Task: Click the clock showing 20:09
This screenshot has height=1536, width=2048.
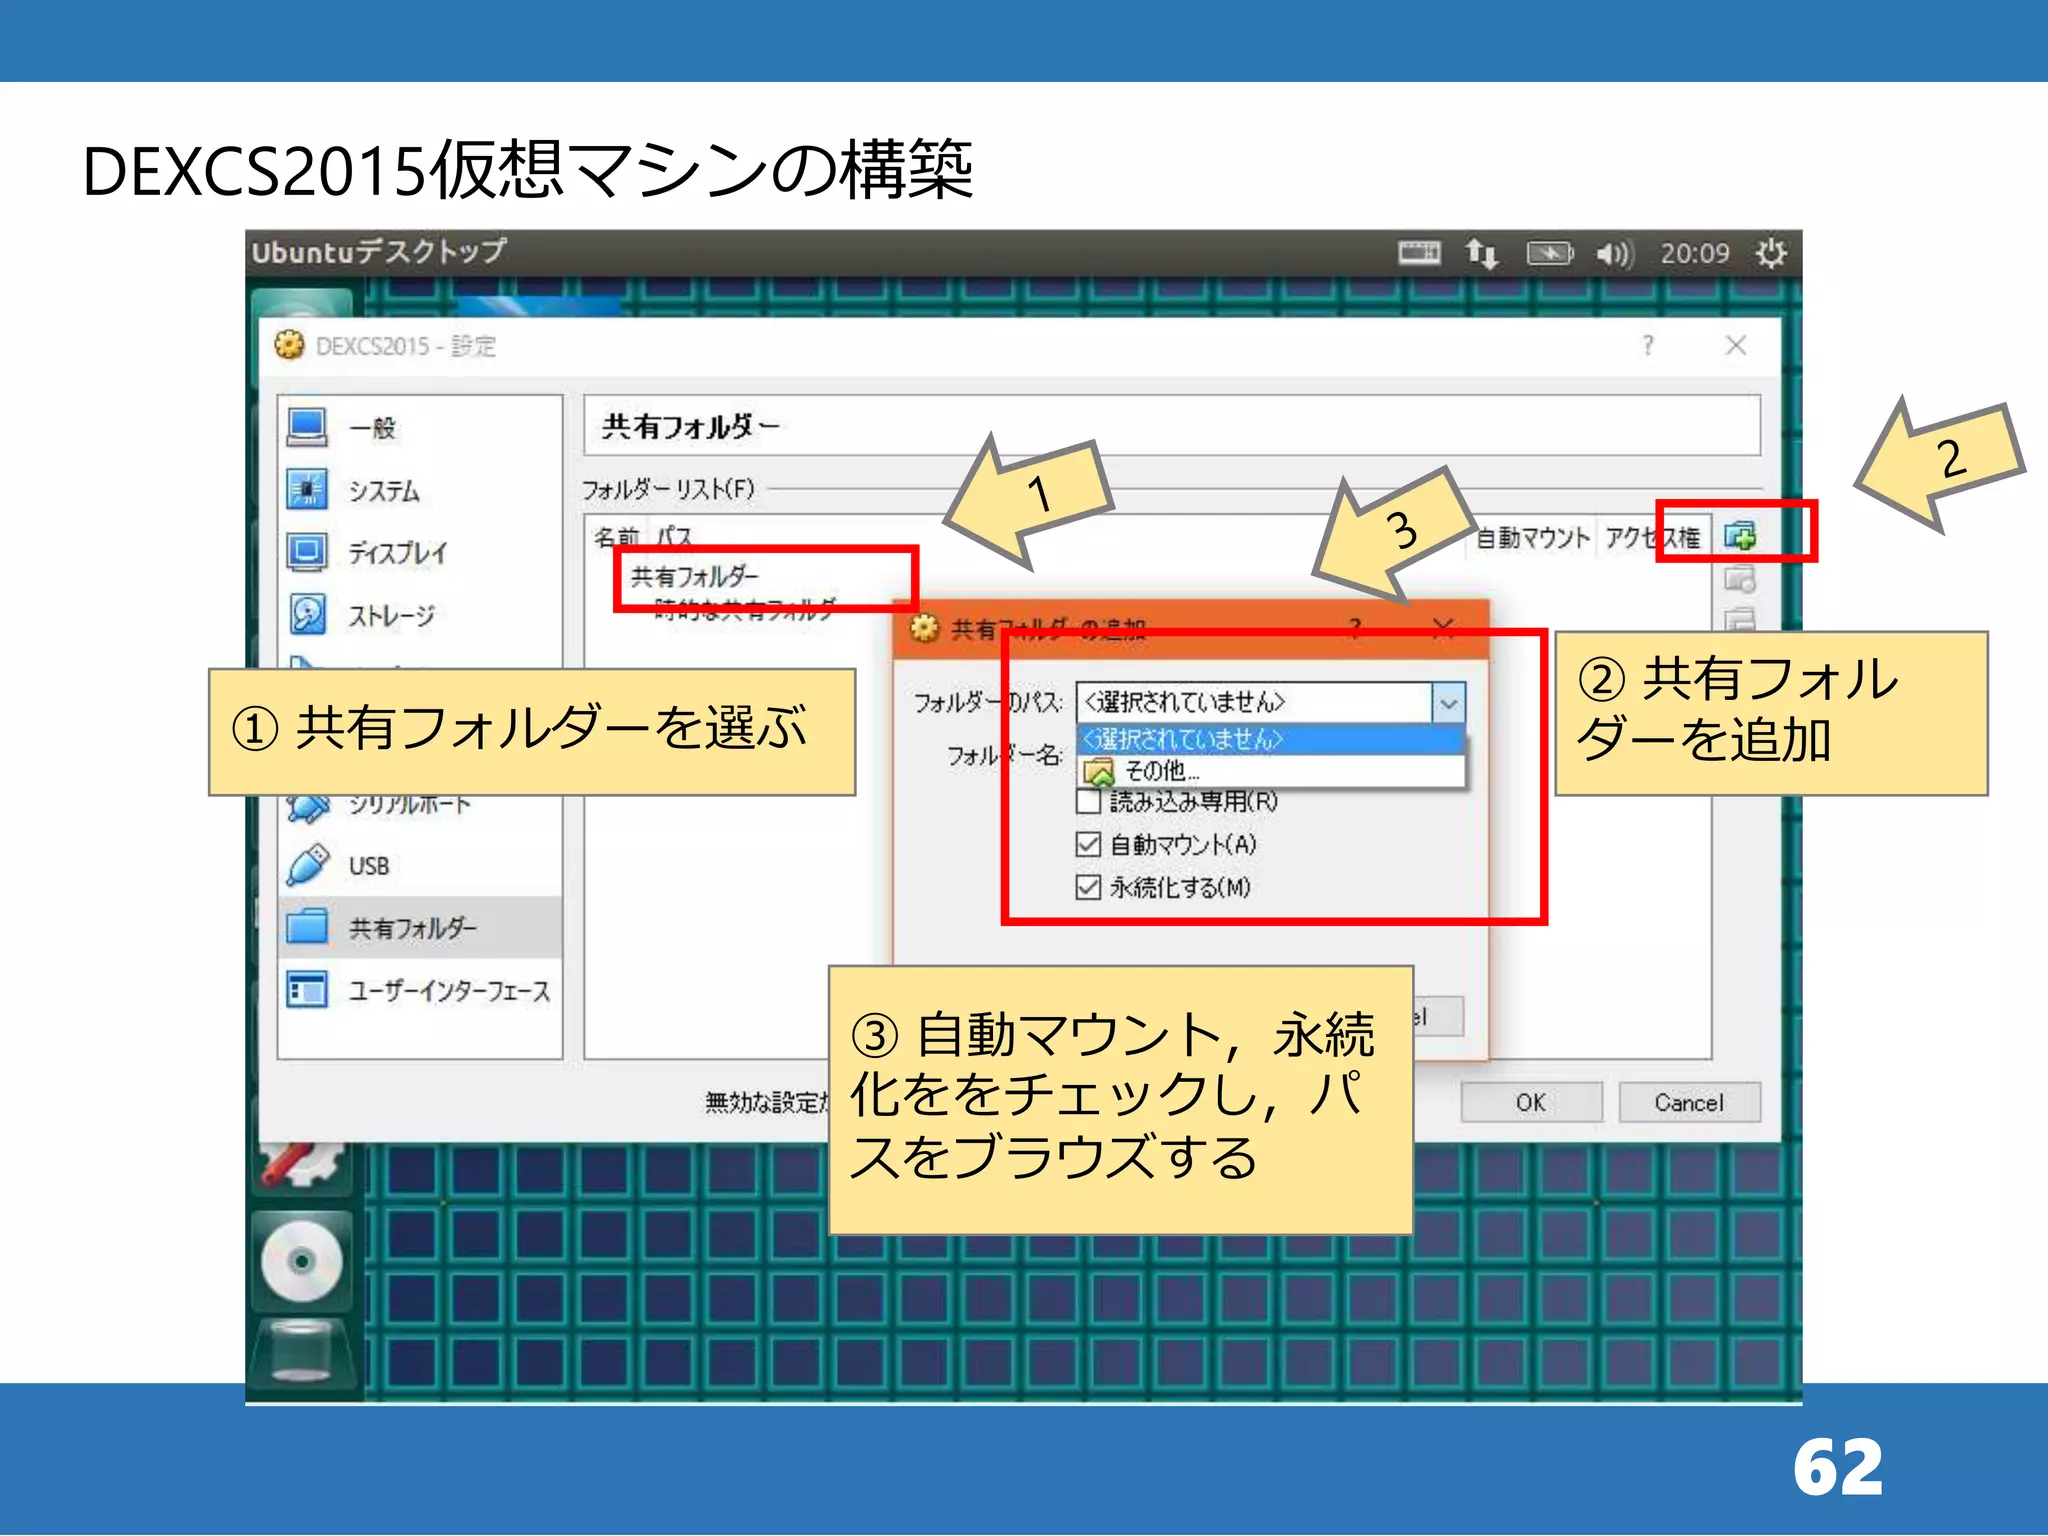Action: 1694,254
